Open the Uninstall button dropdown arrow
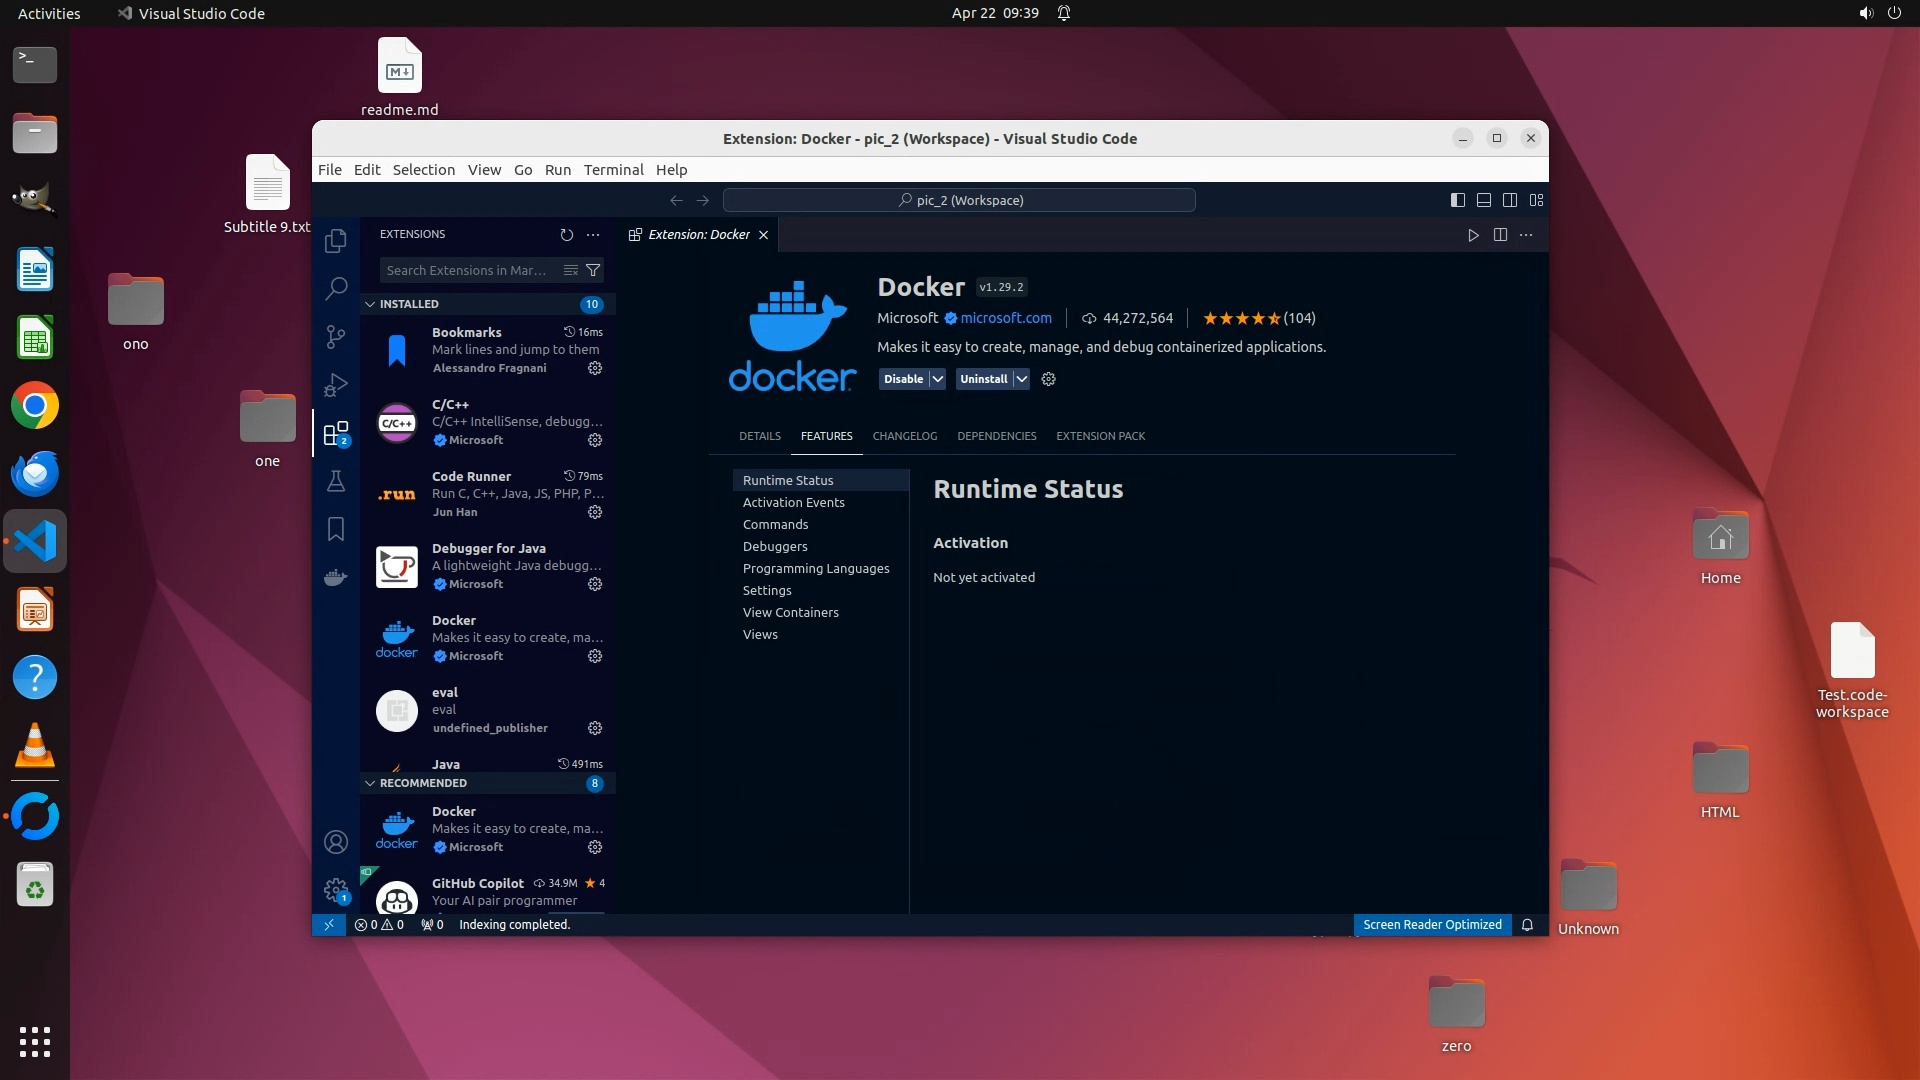Screen dimensions: 1920x1080 (1021, 379)
